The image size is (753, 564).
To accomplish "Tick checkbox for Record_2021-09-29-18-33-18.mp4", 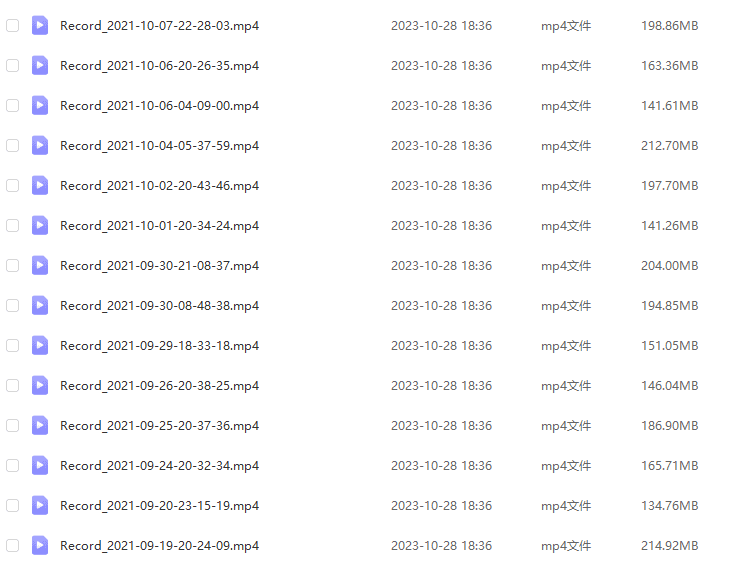I will click(12, 345).
